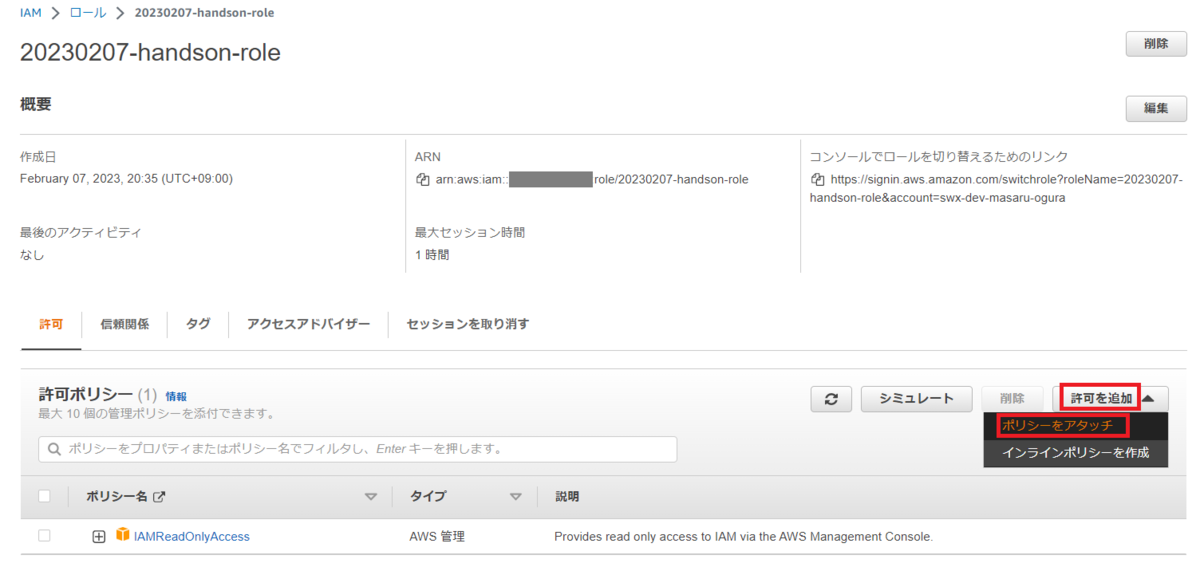Click the 削除 button for the role
The height and width of the screenshot is (563, 1200).
(1156, 44)
